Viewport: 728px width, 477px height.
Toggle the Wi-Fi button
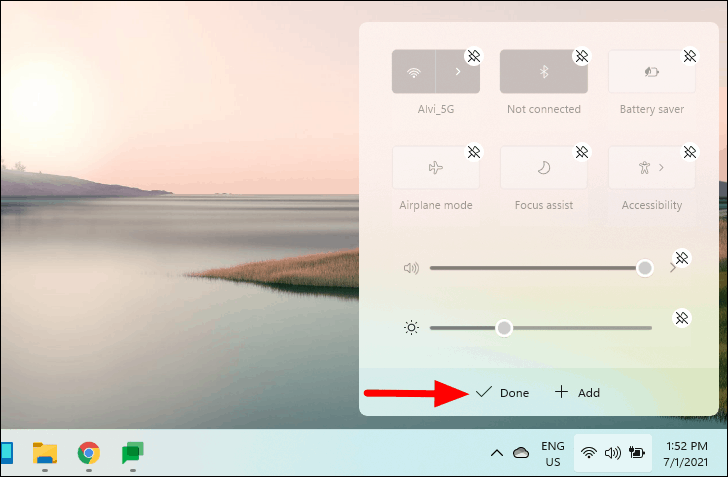pyautogui.click(x=414, y=72)
